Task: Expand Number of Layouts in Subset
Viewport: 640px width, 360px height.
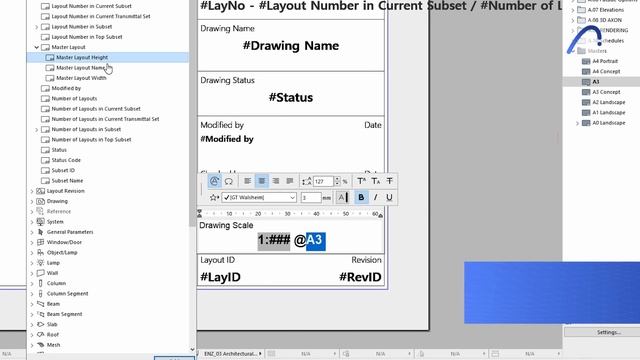Action: (36, 129)
